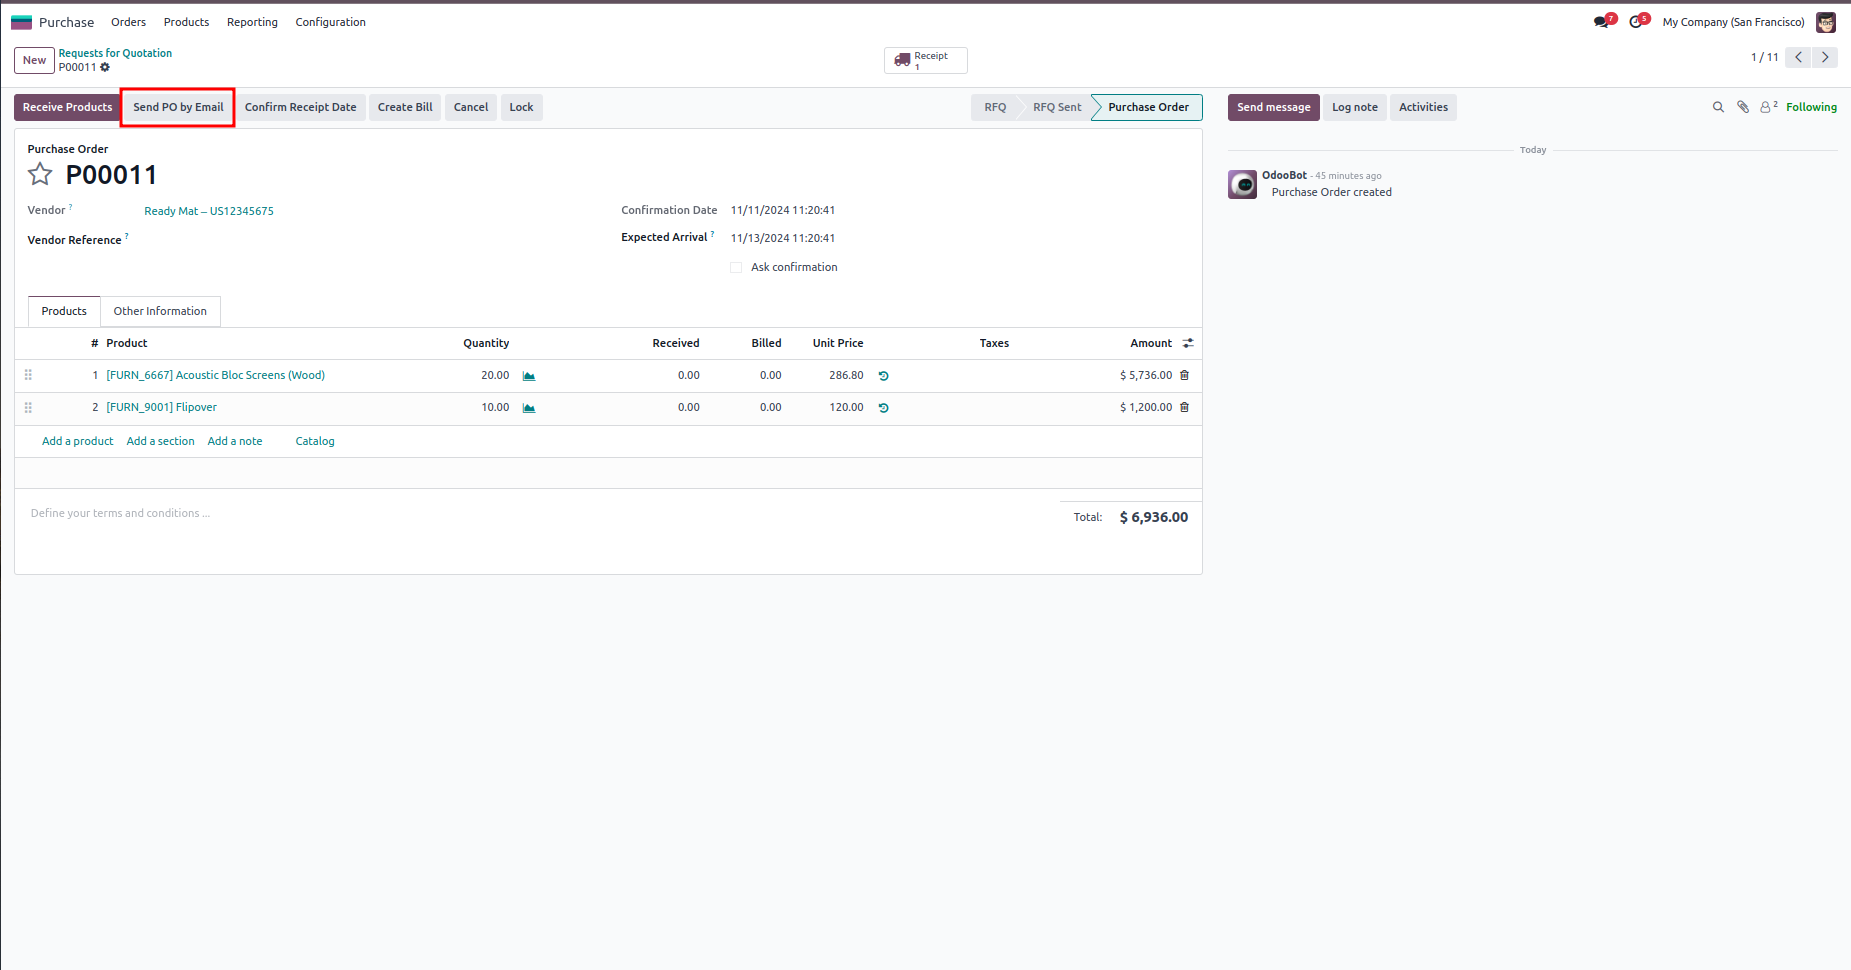Viewport: 1851px width, 970px height.
Task: Open company switcher My Company (San Francisco)
Action: (1733, 22)
